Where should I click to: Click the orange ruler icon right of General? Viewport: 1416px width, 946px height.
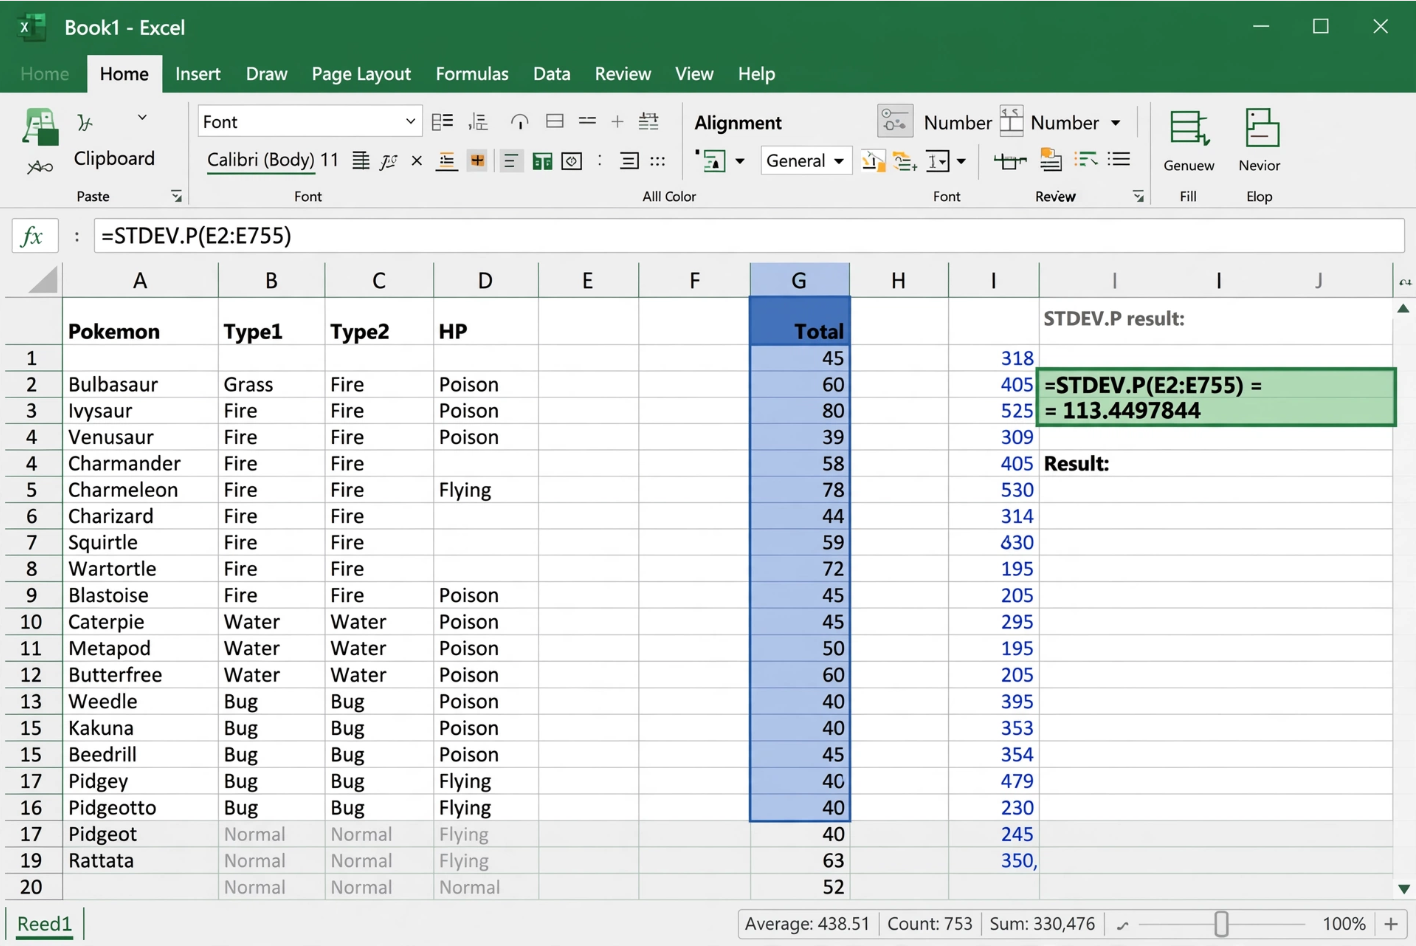[x=872, y=161]
